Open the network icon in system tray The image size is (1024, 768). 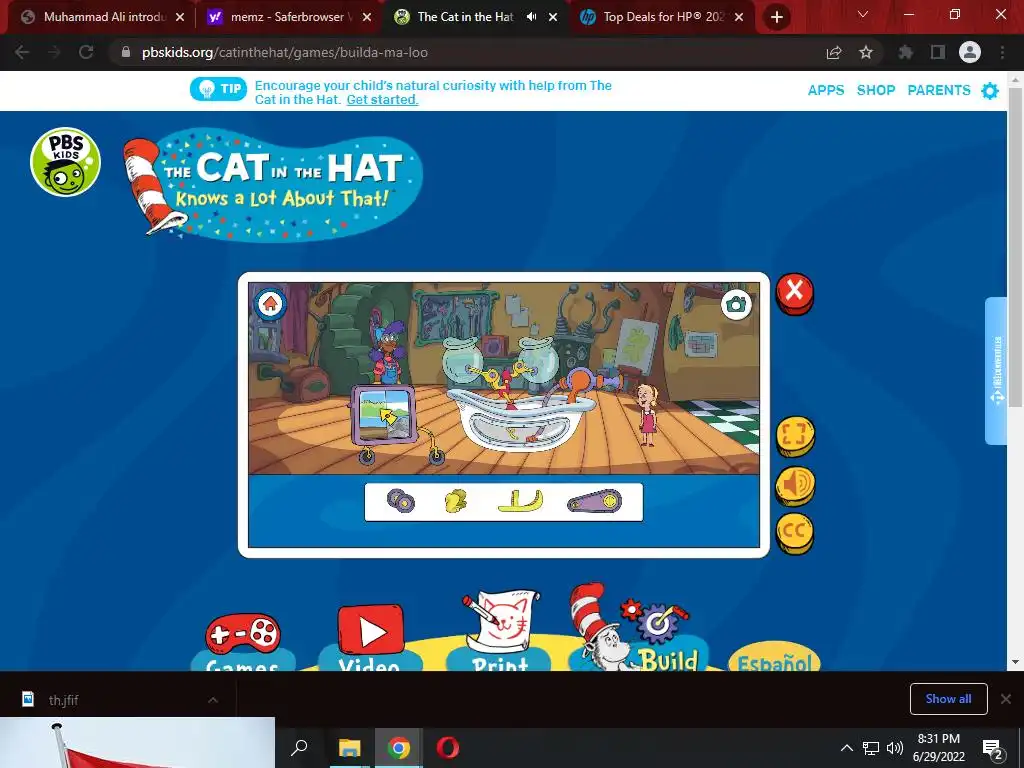[x=871, y=748]
